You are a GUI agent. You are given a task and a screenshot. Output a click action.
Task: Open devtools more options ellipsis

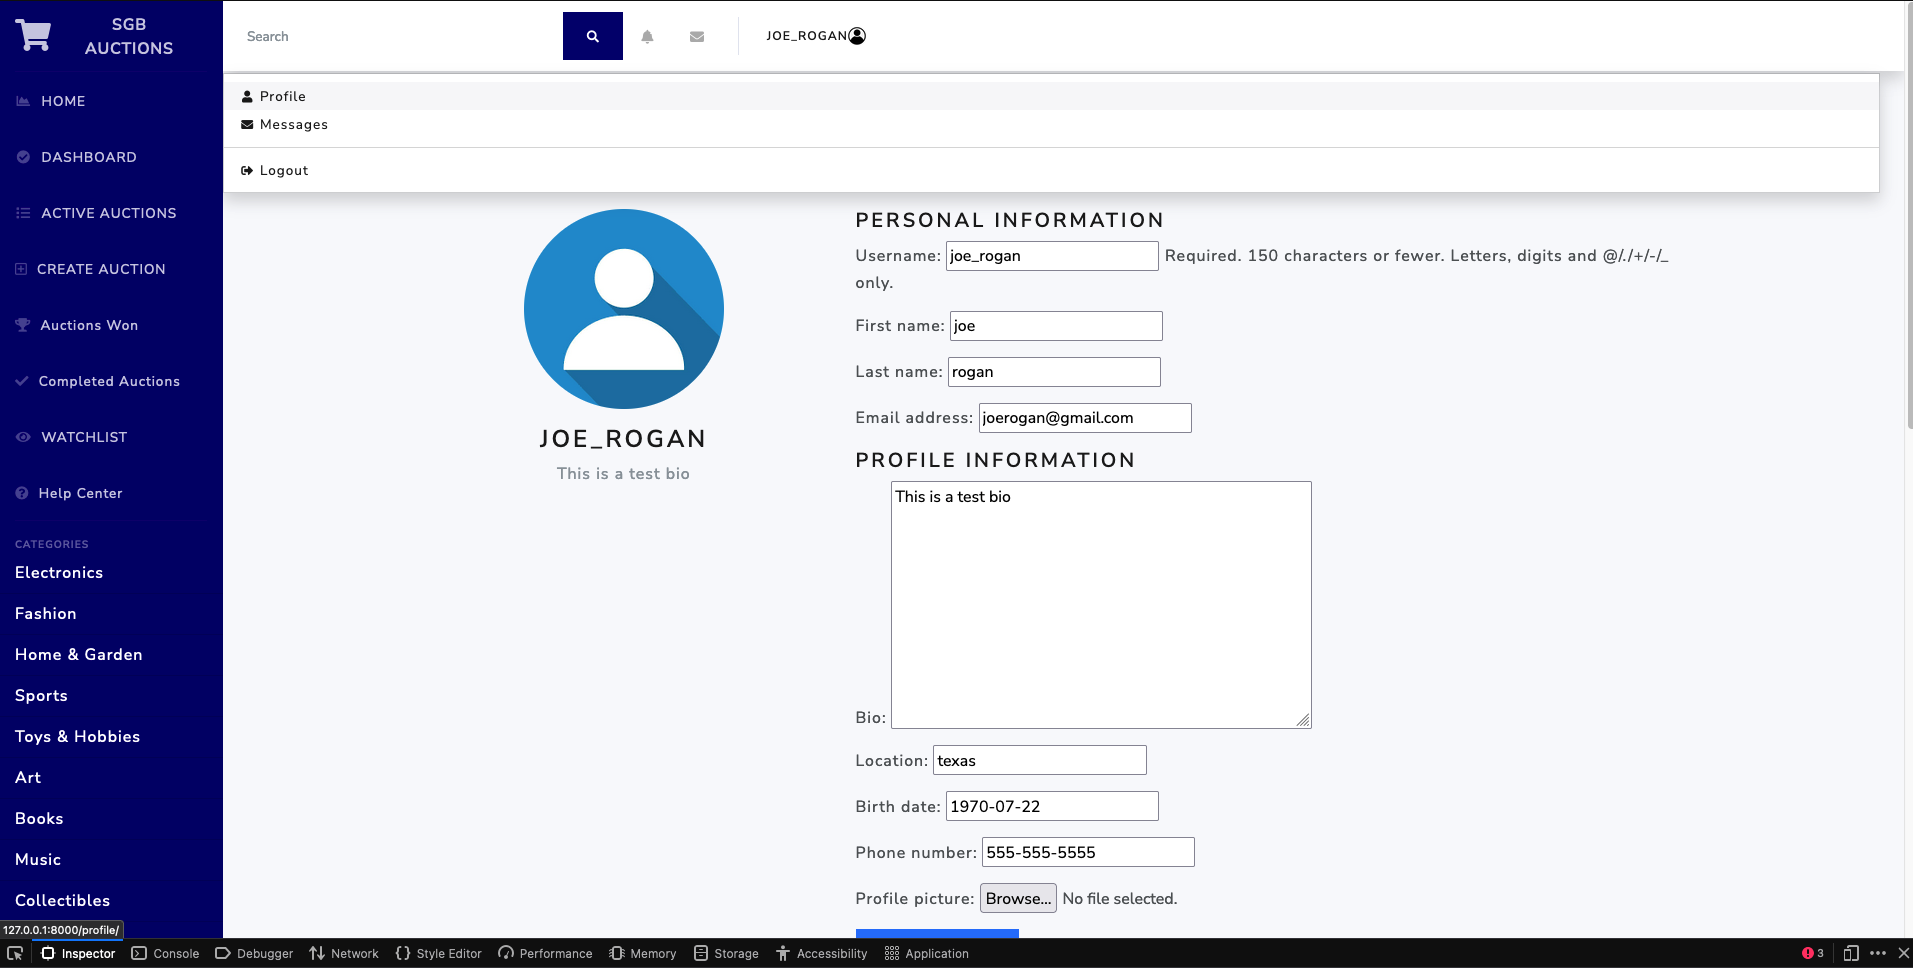coord(1878,953)
